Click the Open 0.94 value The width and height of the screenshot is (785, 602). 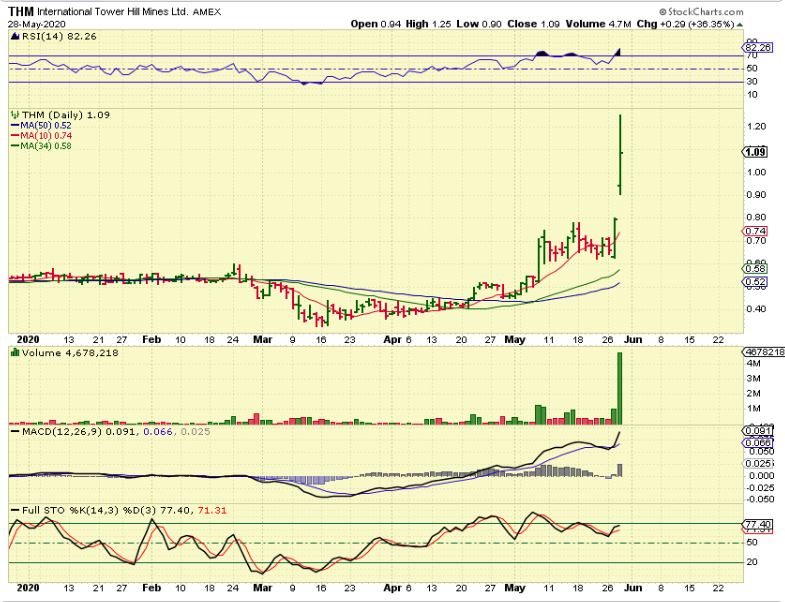point(375,24)
